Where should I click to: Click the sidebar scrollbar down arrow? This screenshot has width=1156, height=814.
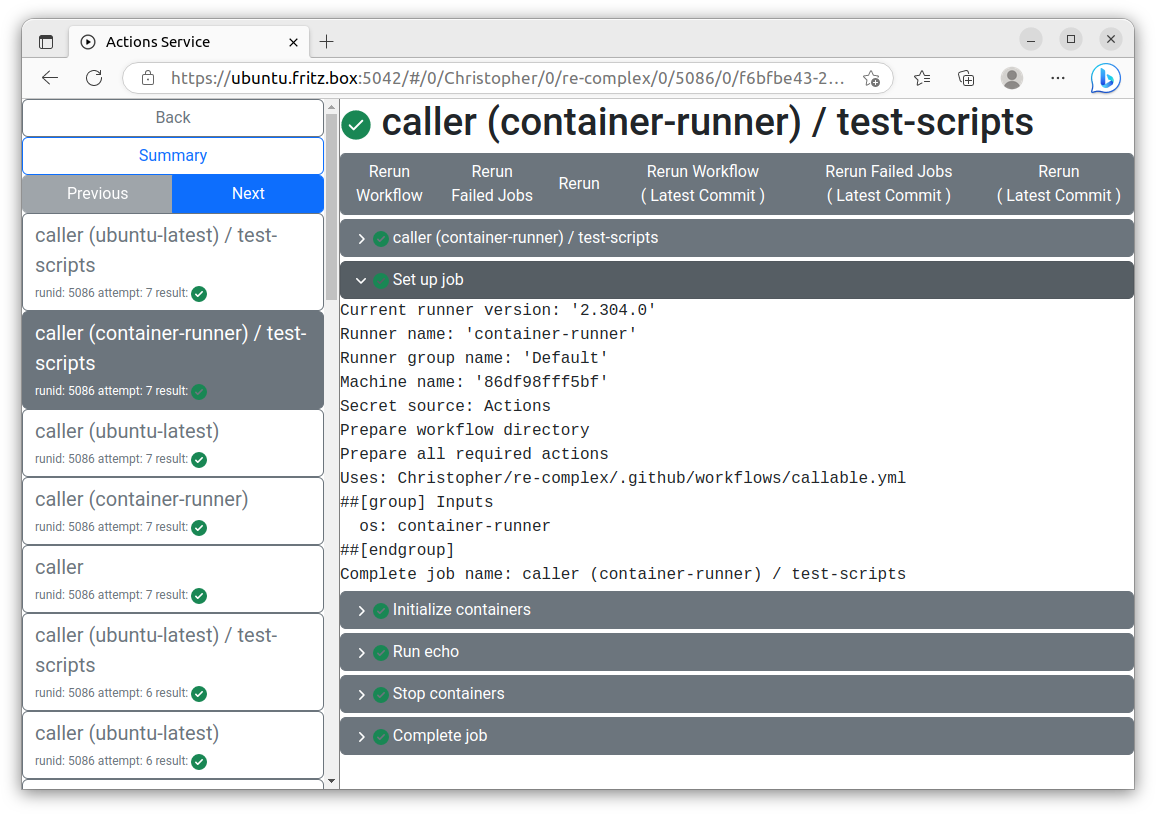tap(332, 781)
